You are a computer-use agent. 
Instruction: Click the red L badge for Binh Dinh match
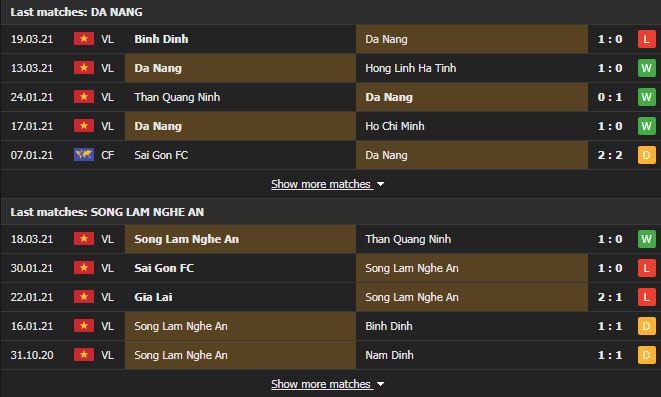coord(646,39)
